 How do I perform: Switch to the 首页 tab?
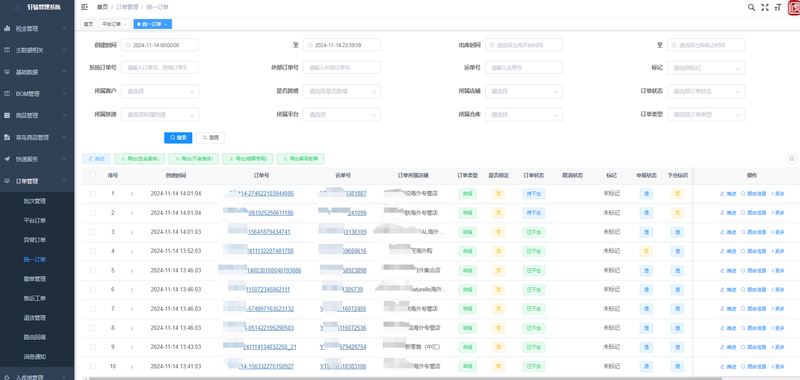[89, 24]
